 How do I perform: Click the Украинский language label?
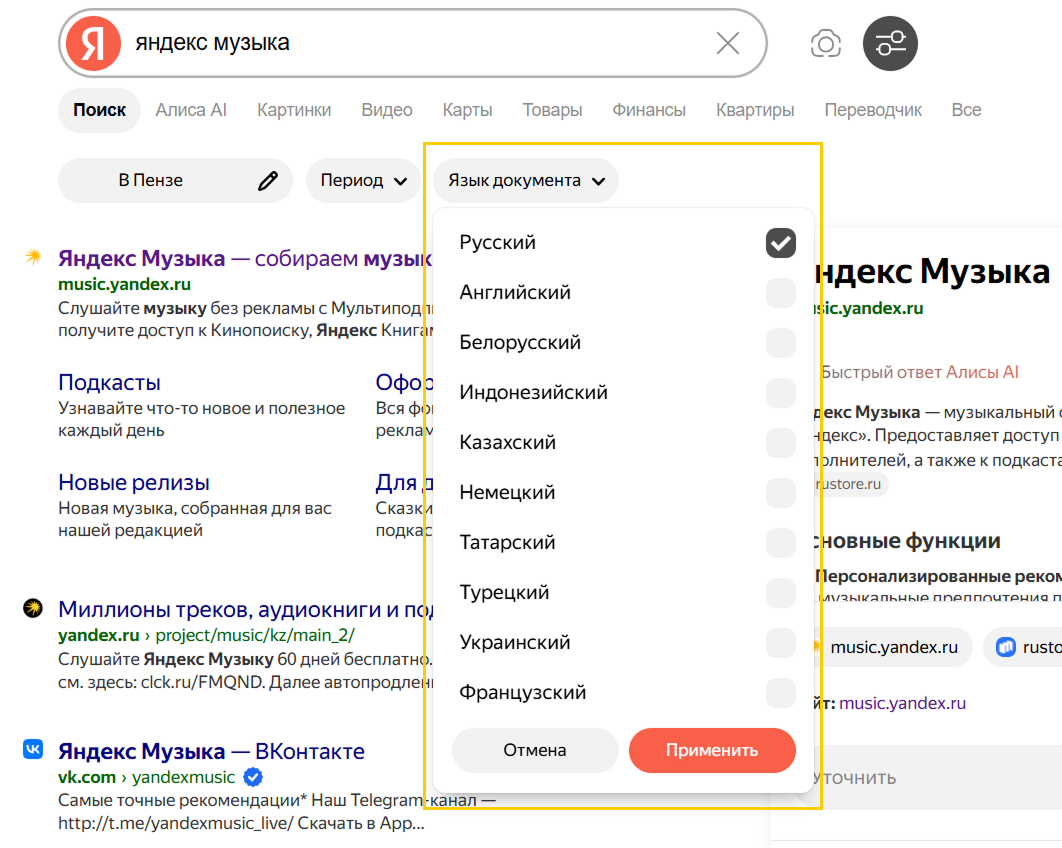click(x=515, y=643)
